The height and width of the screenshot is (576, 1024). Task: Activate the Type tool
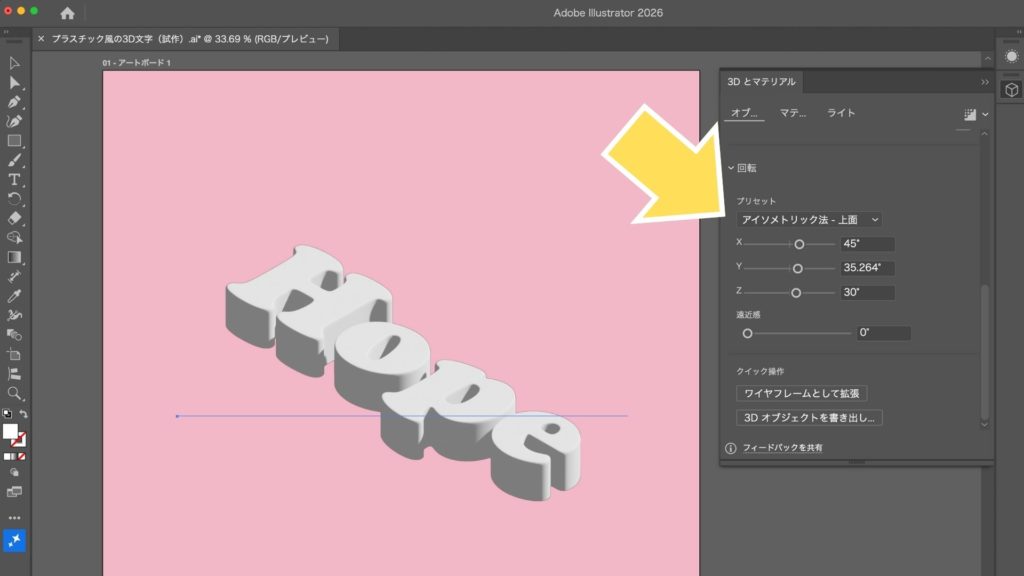pyautogui.click(x=14, y=179)
